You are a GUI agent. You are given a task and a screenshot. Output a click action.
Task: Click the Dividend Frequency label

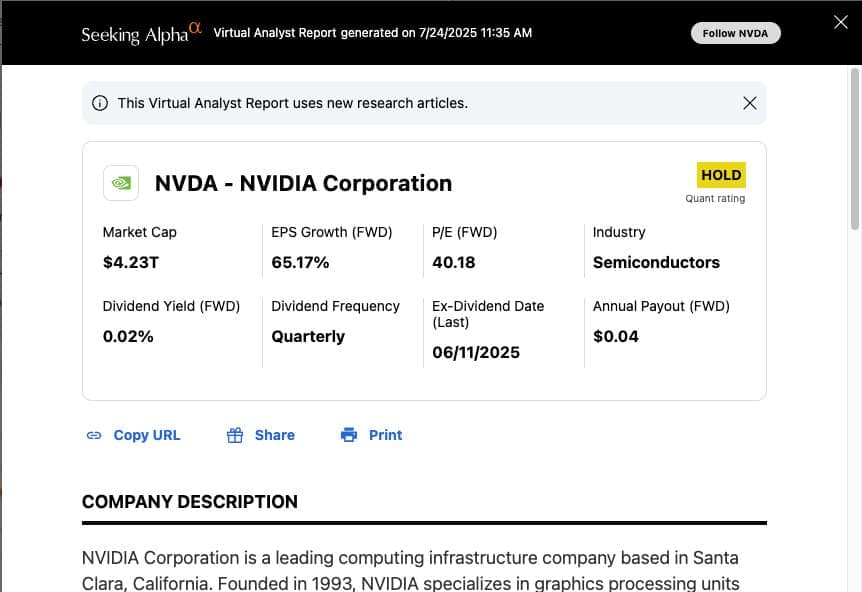(335, 306)
